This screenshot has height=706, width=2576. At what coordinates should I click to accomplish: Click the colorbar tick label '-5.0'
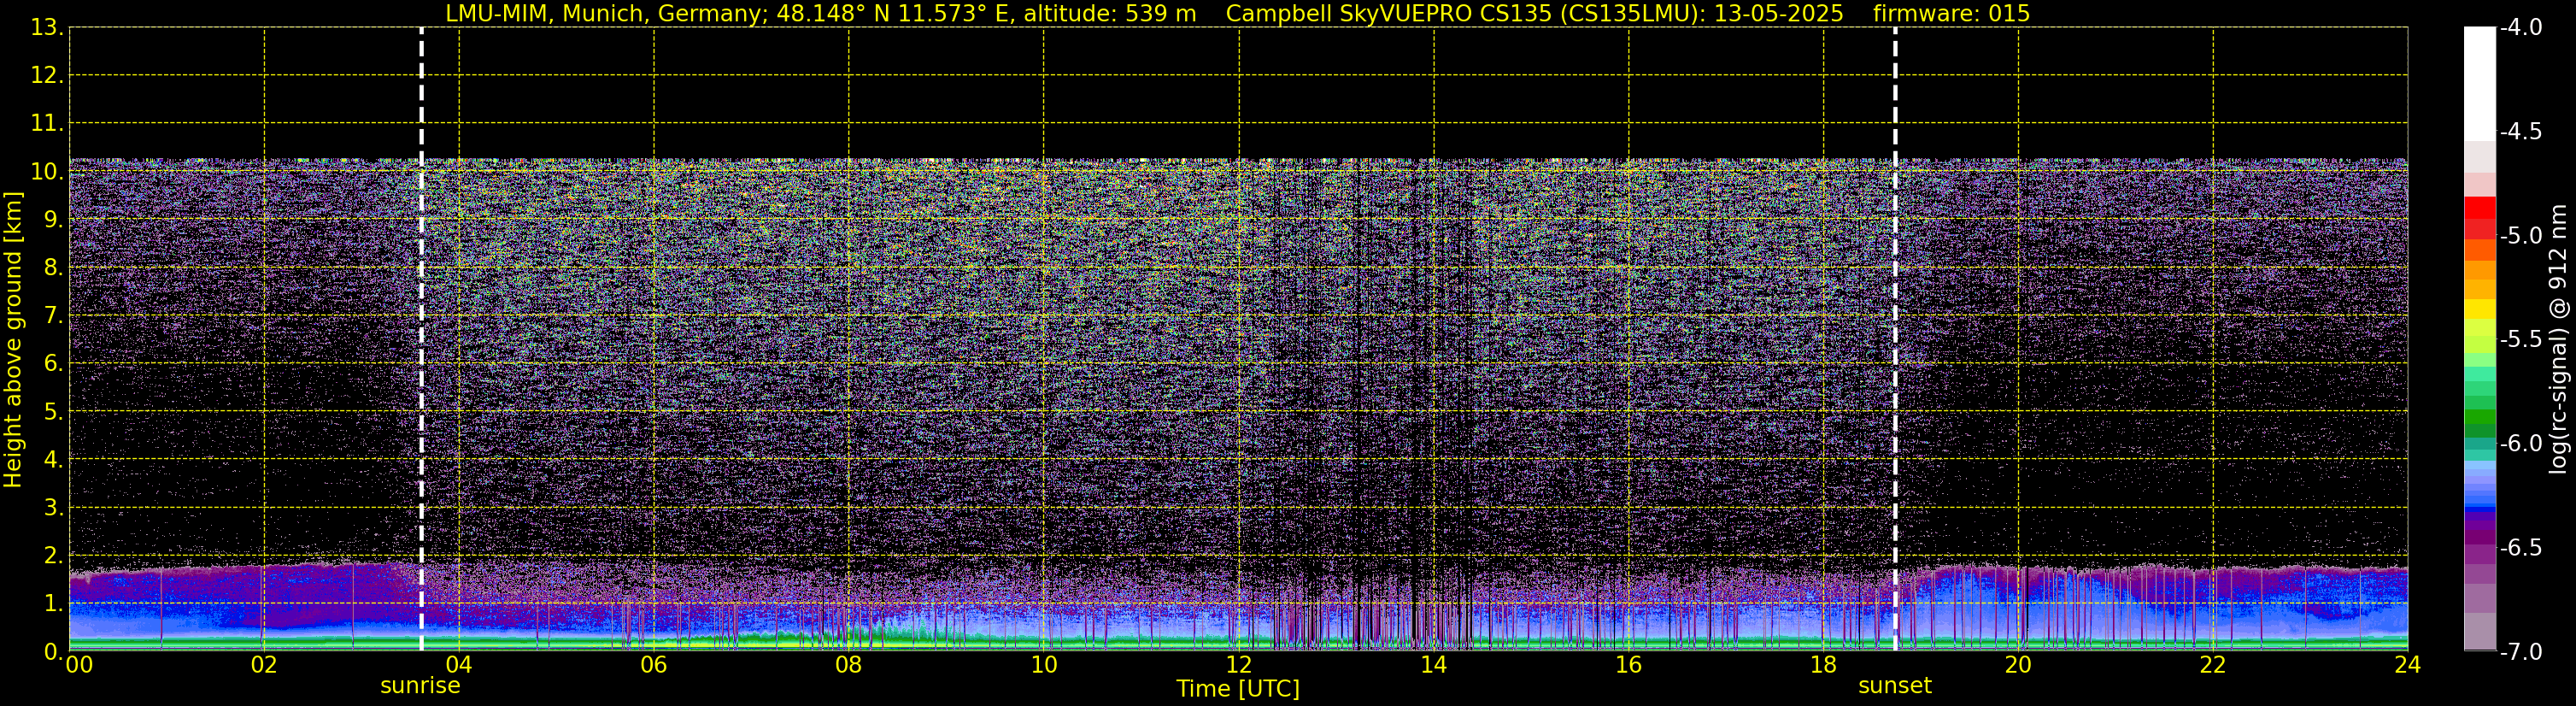point(2520,236)
